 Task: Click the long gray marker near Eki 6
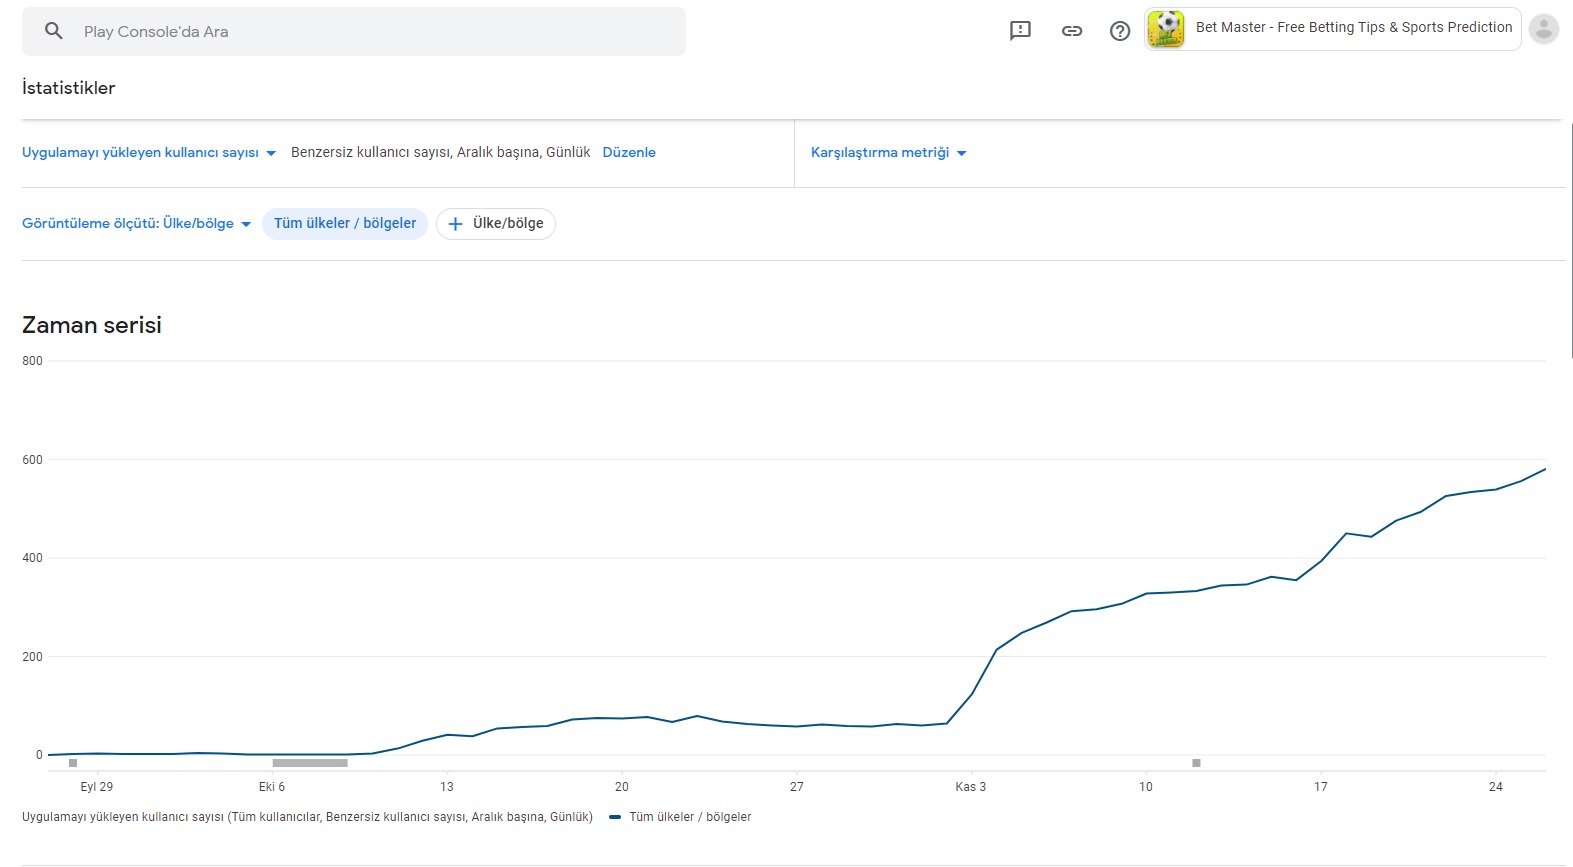point(310,763)
